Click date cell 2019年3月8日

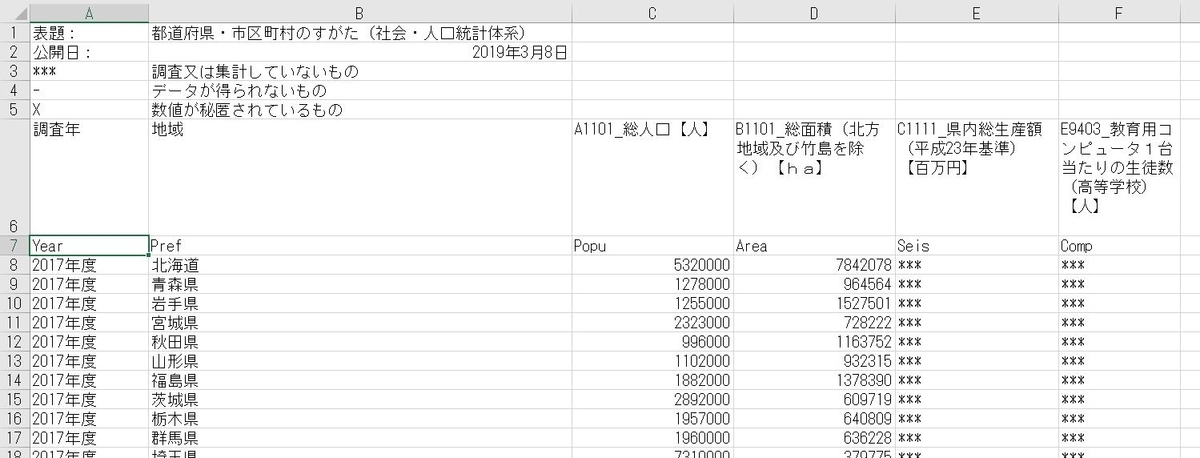click(x=360, y=53)
